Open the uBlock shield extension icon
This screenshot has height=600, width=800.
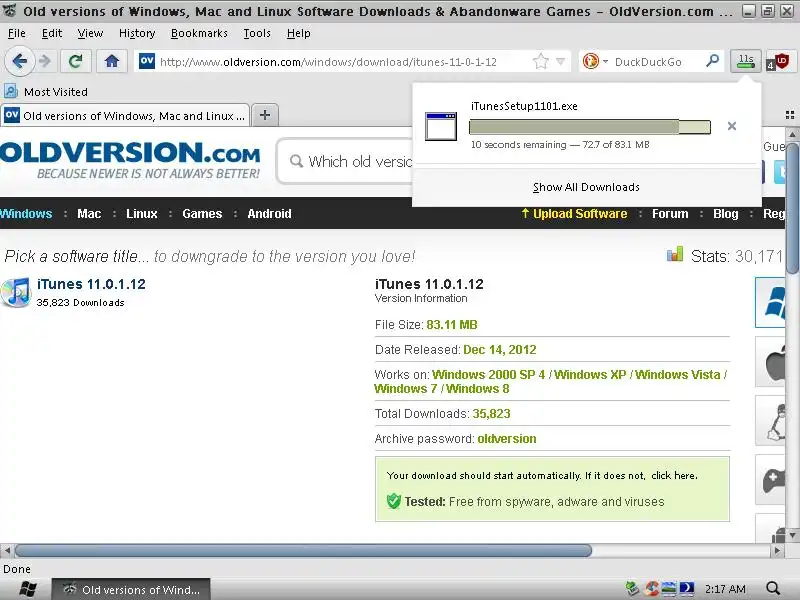(x=778, y=62)
